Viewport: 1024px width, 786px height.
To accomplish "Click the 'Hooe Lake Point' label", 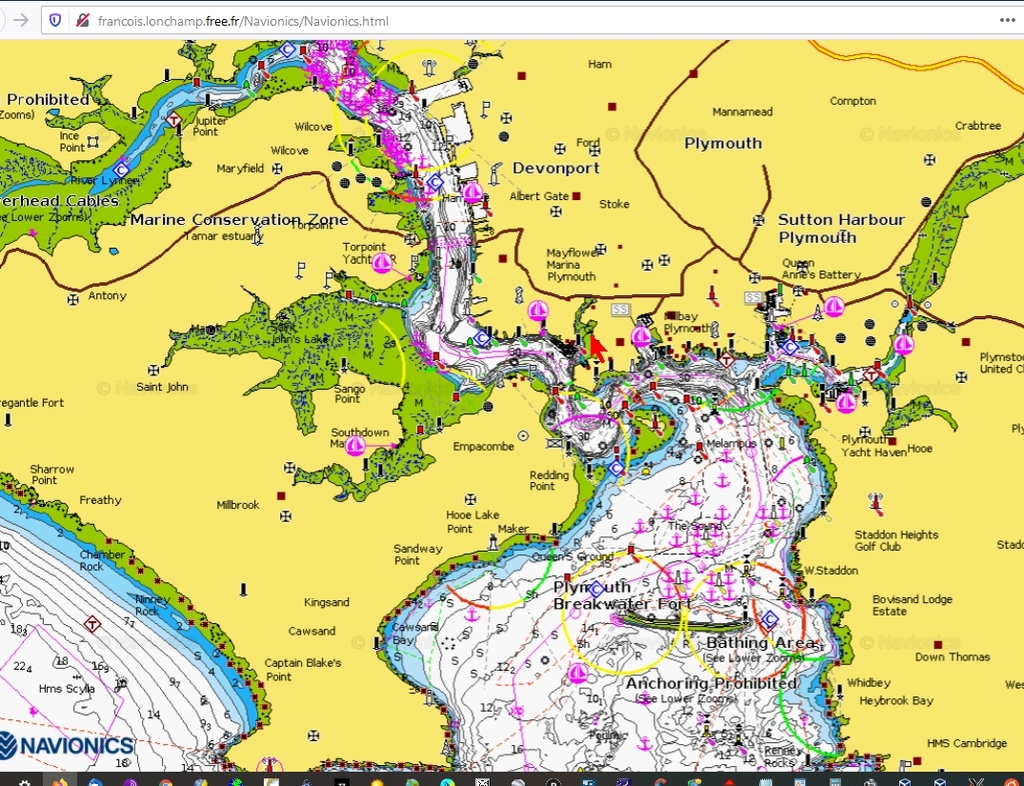I will tap(472, 522).
